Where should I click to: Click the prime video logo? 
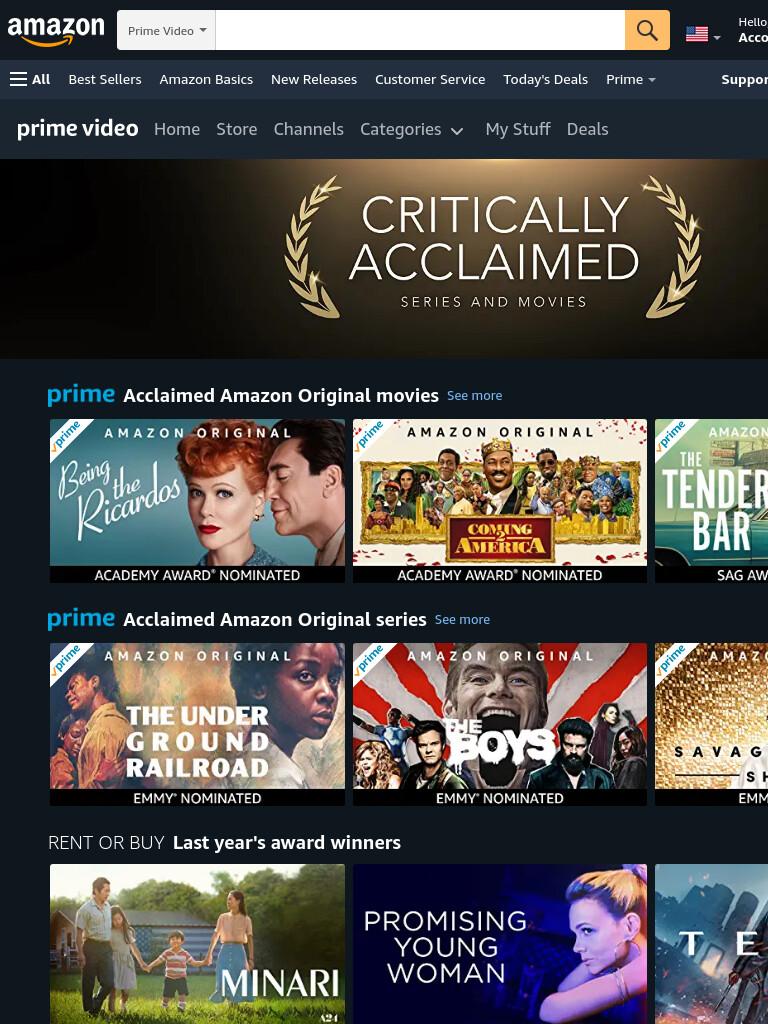(x=78, y=129)
